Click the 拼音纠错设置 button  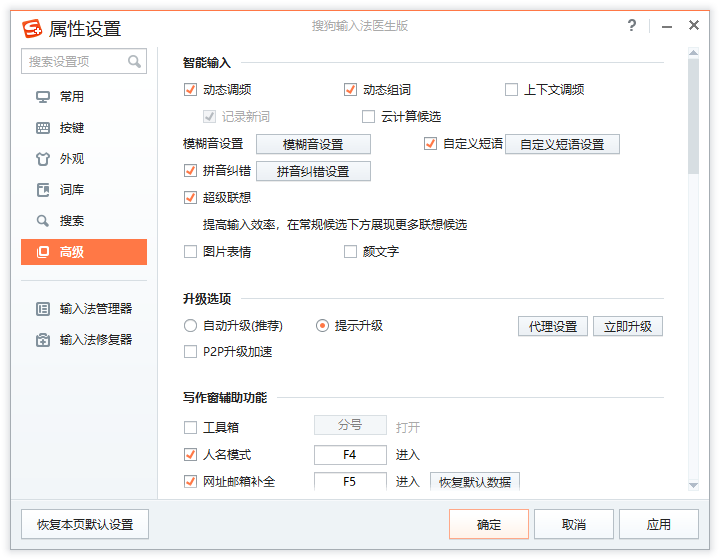point(313,171)
